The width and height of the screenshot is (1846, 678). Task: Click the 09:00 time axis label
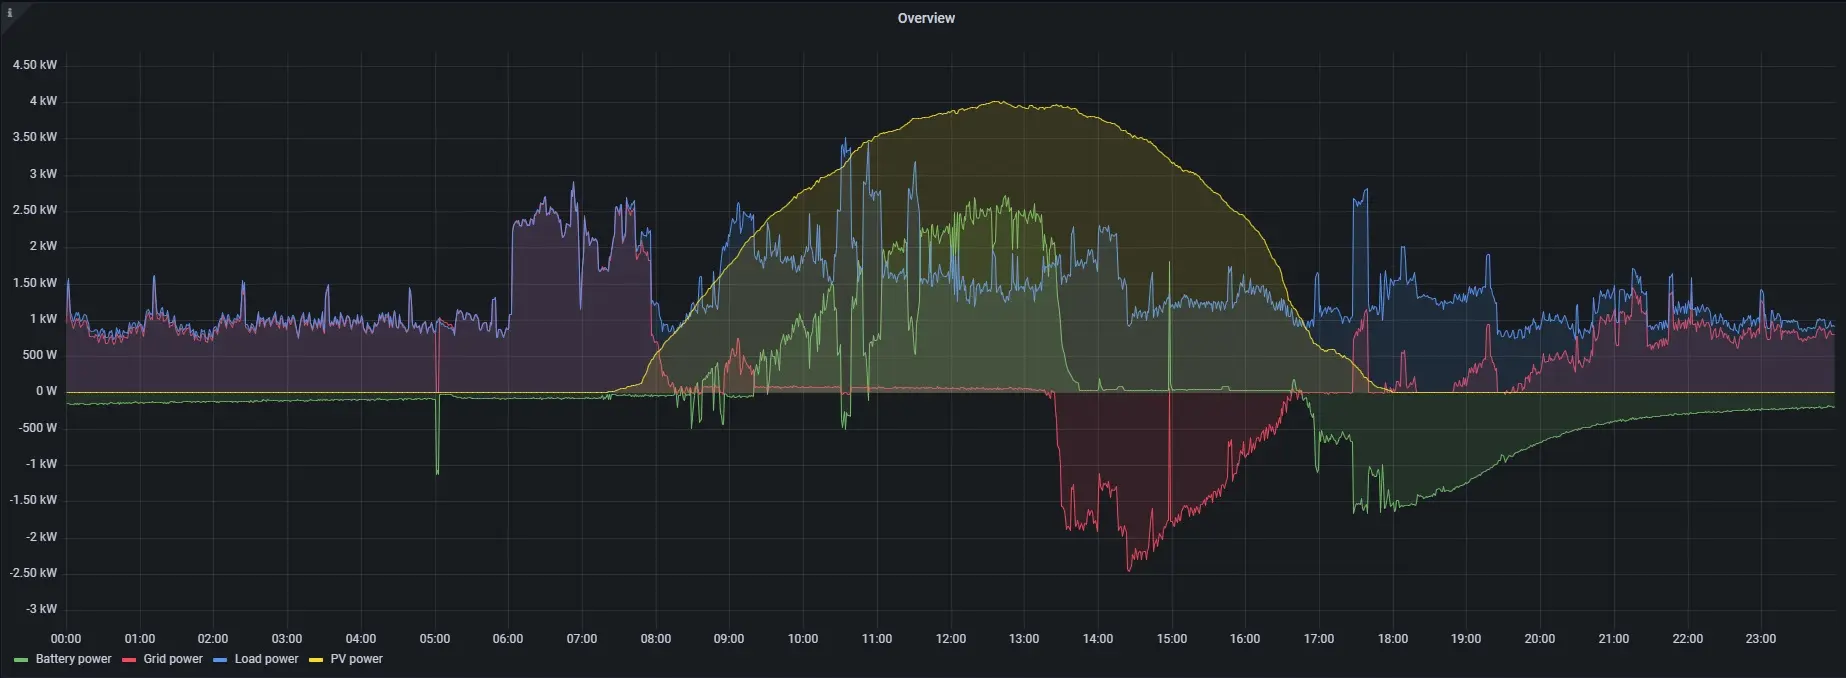coord(729,639)
